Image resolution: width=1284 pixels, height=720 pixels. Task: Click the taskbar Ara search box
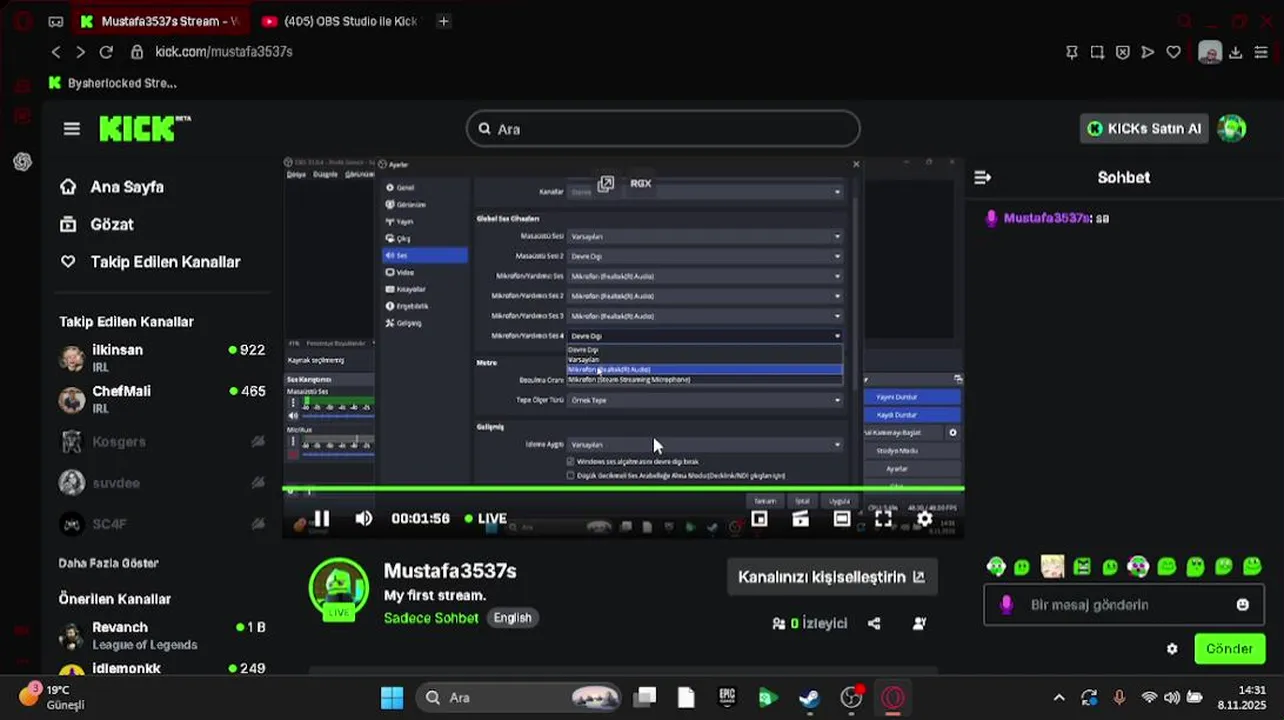518,698
